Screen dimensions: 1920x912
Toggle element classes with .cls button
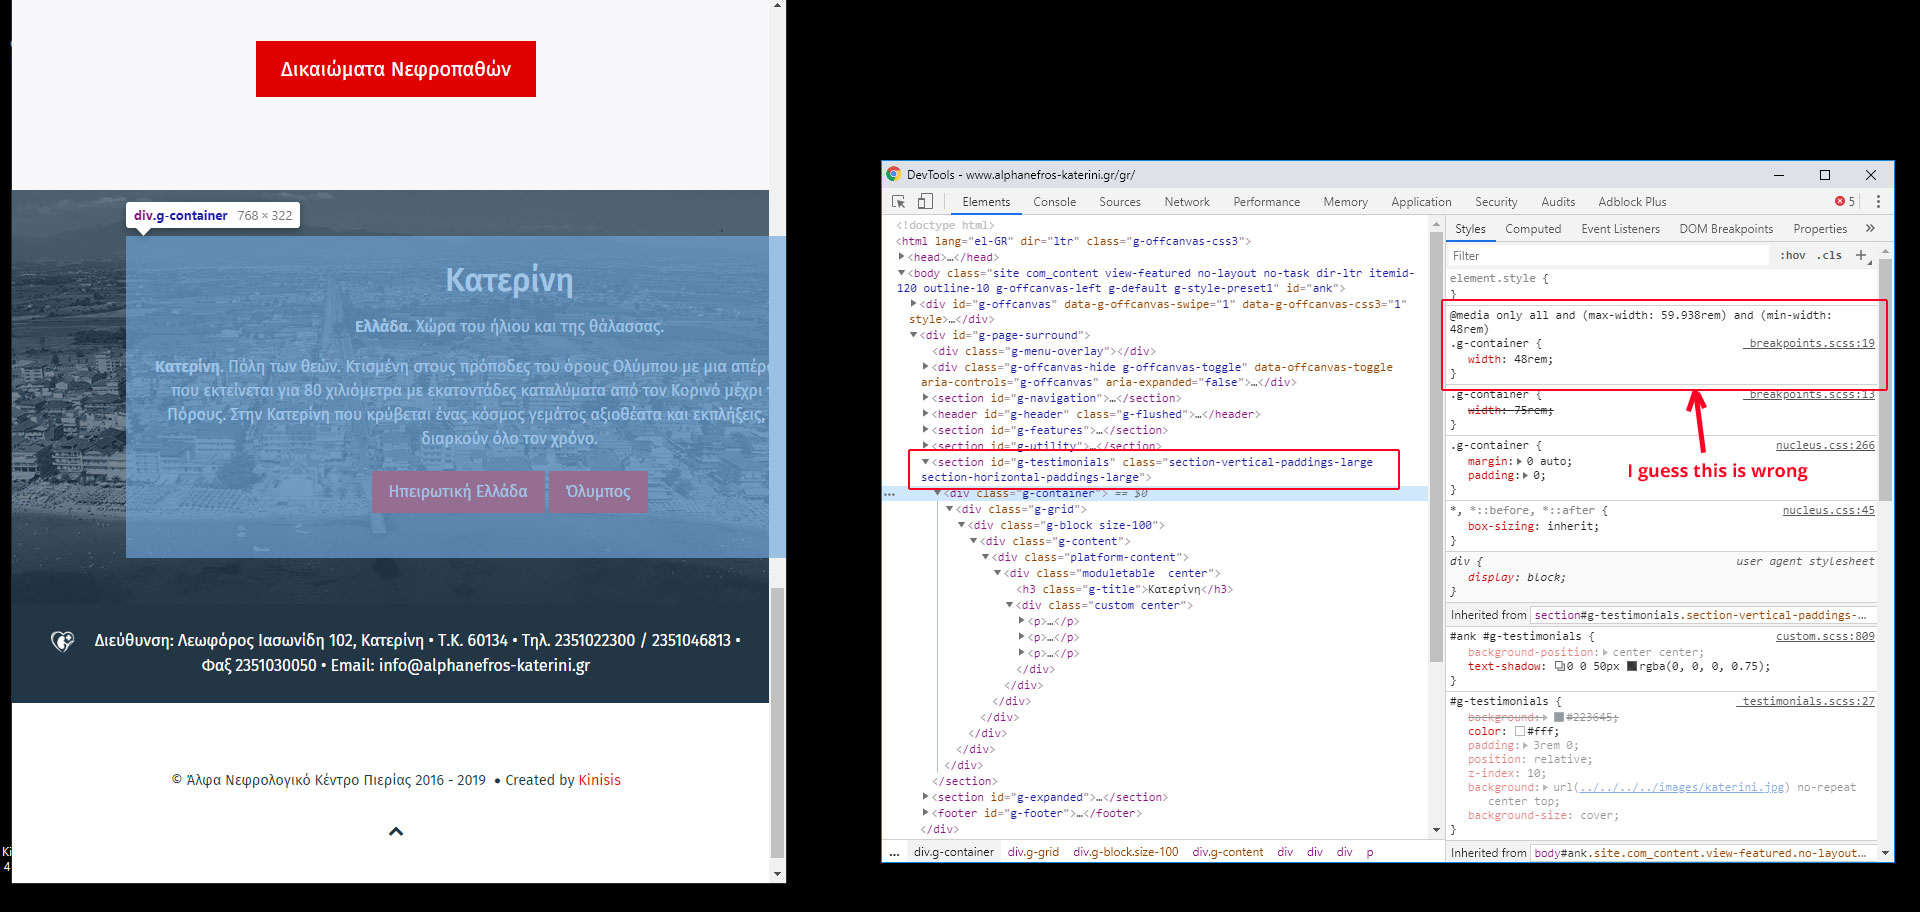(x=1829, y=255)
